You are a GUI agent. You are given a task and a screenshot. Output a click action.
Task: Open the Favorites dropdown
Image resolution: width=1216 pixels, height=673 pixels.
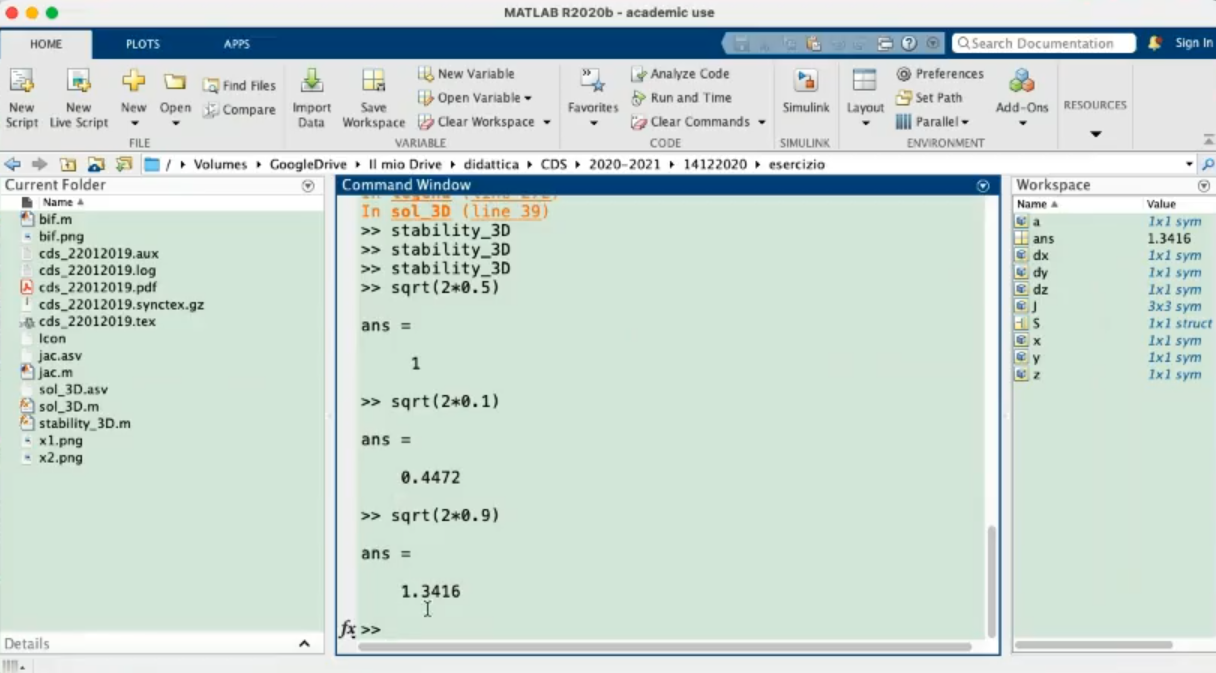593,123
